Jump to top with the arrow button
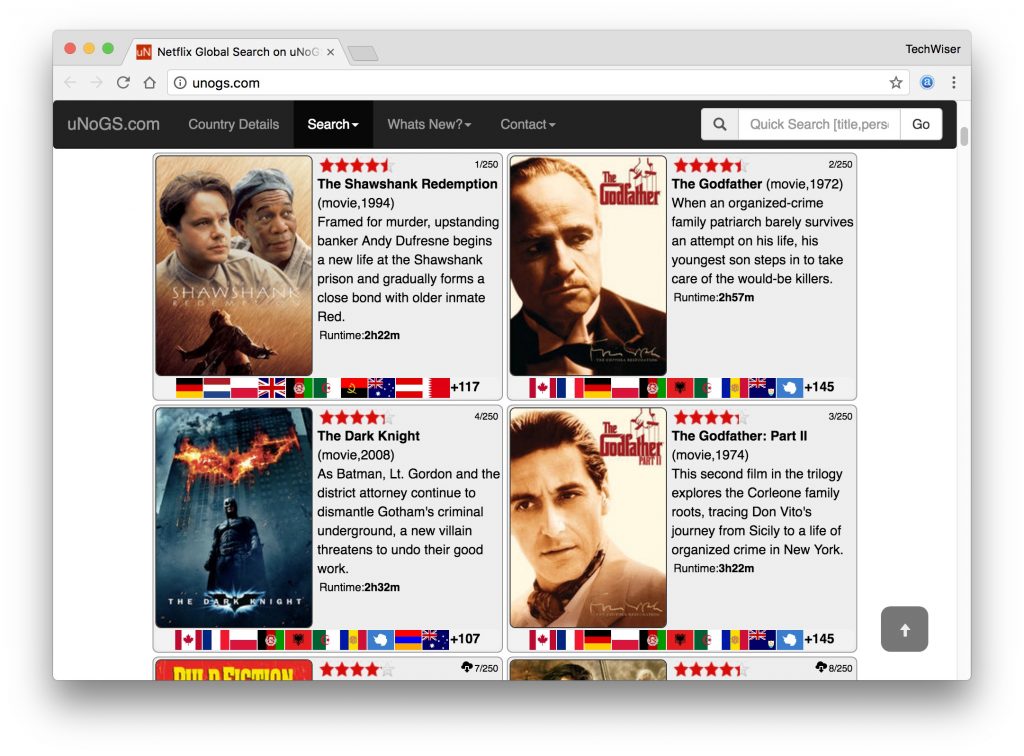Image resolution: width=1024 pixels, height=756 pixels. tap(904, 629)
